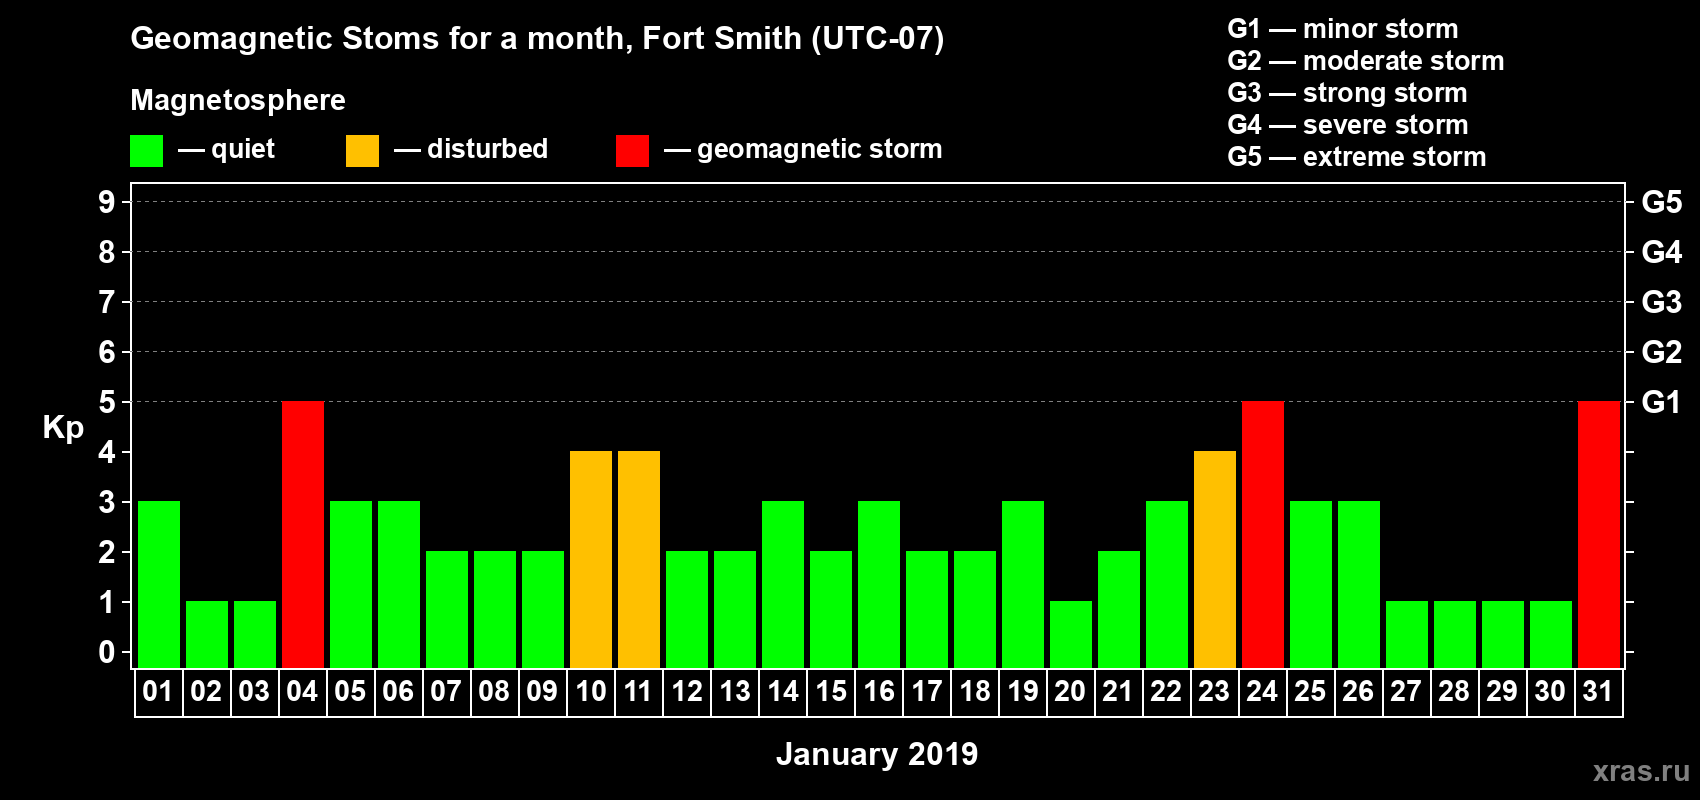Screen dimensions: 1700x800
Task: Click day label 13 on the axis
Action: click(x=735, y=691)
